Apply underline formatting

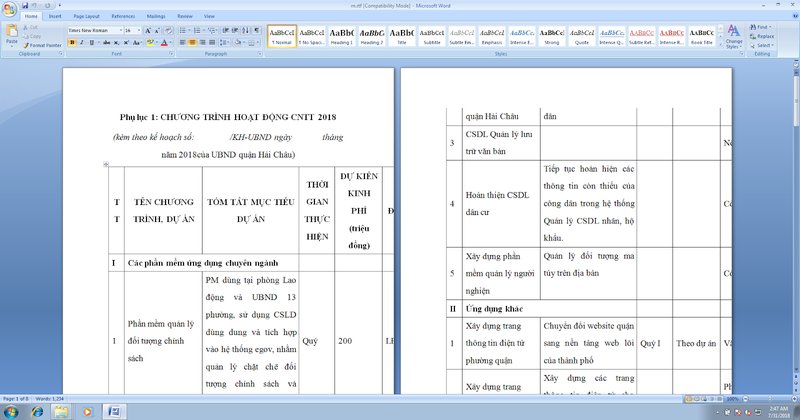click(x=93, y=43)
